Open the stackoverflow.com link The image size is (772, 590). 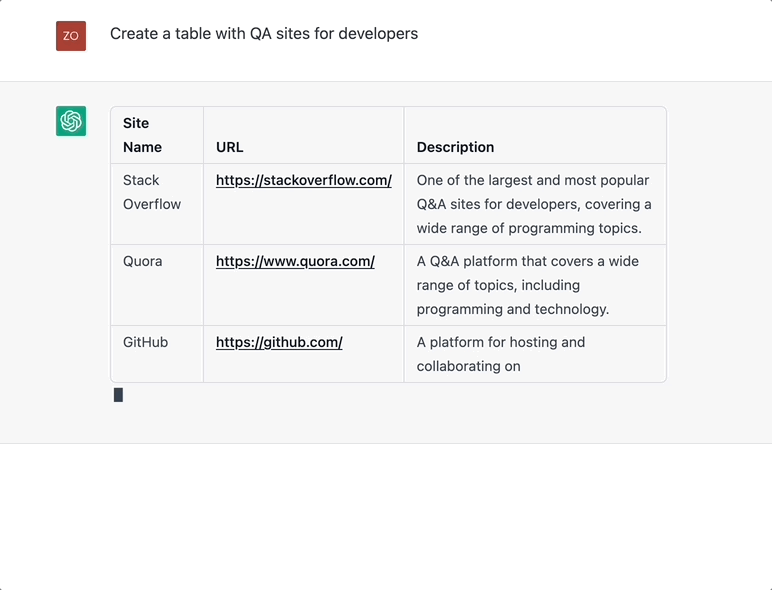303,181
